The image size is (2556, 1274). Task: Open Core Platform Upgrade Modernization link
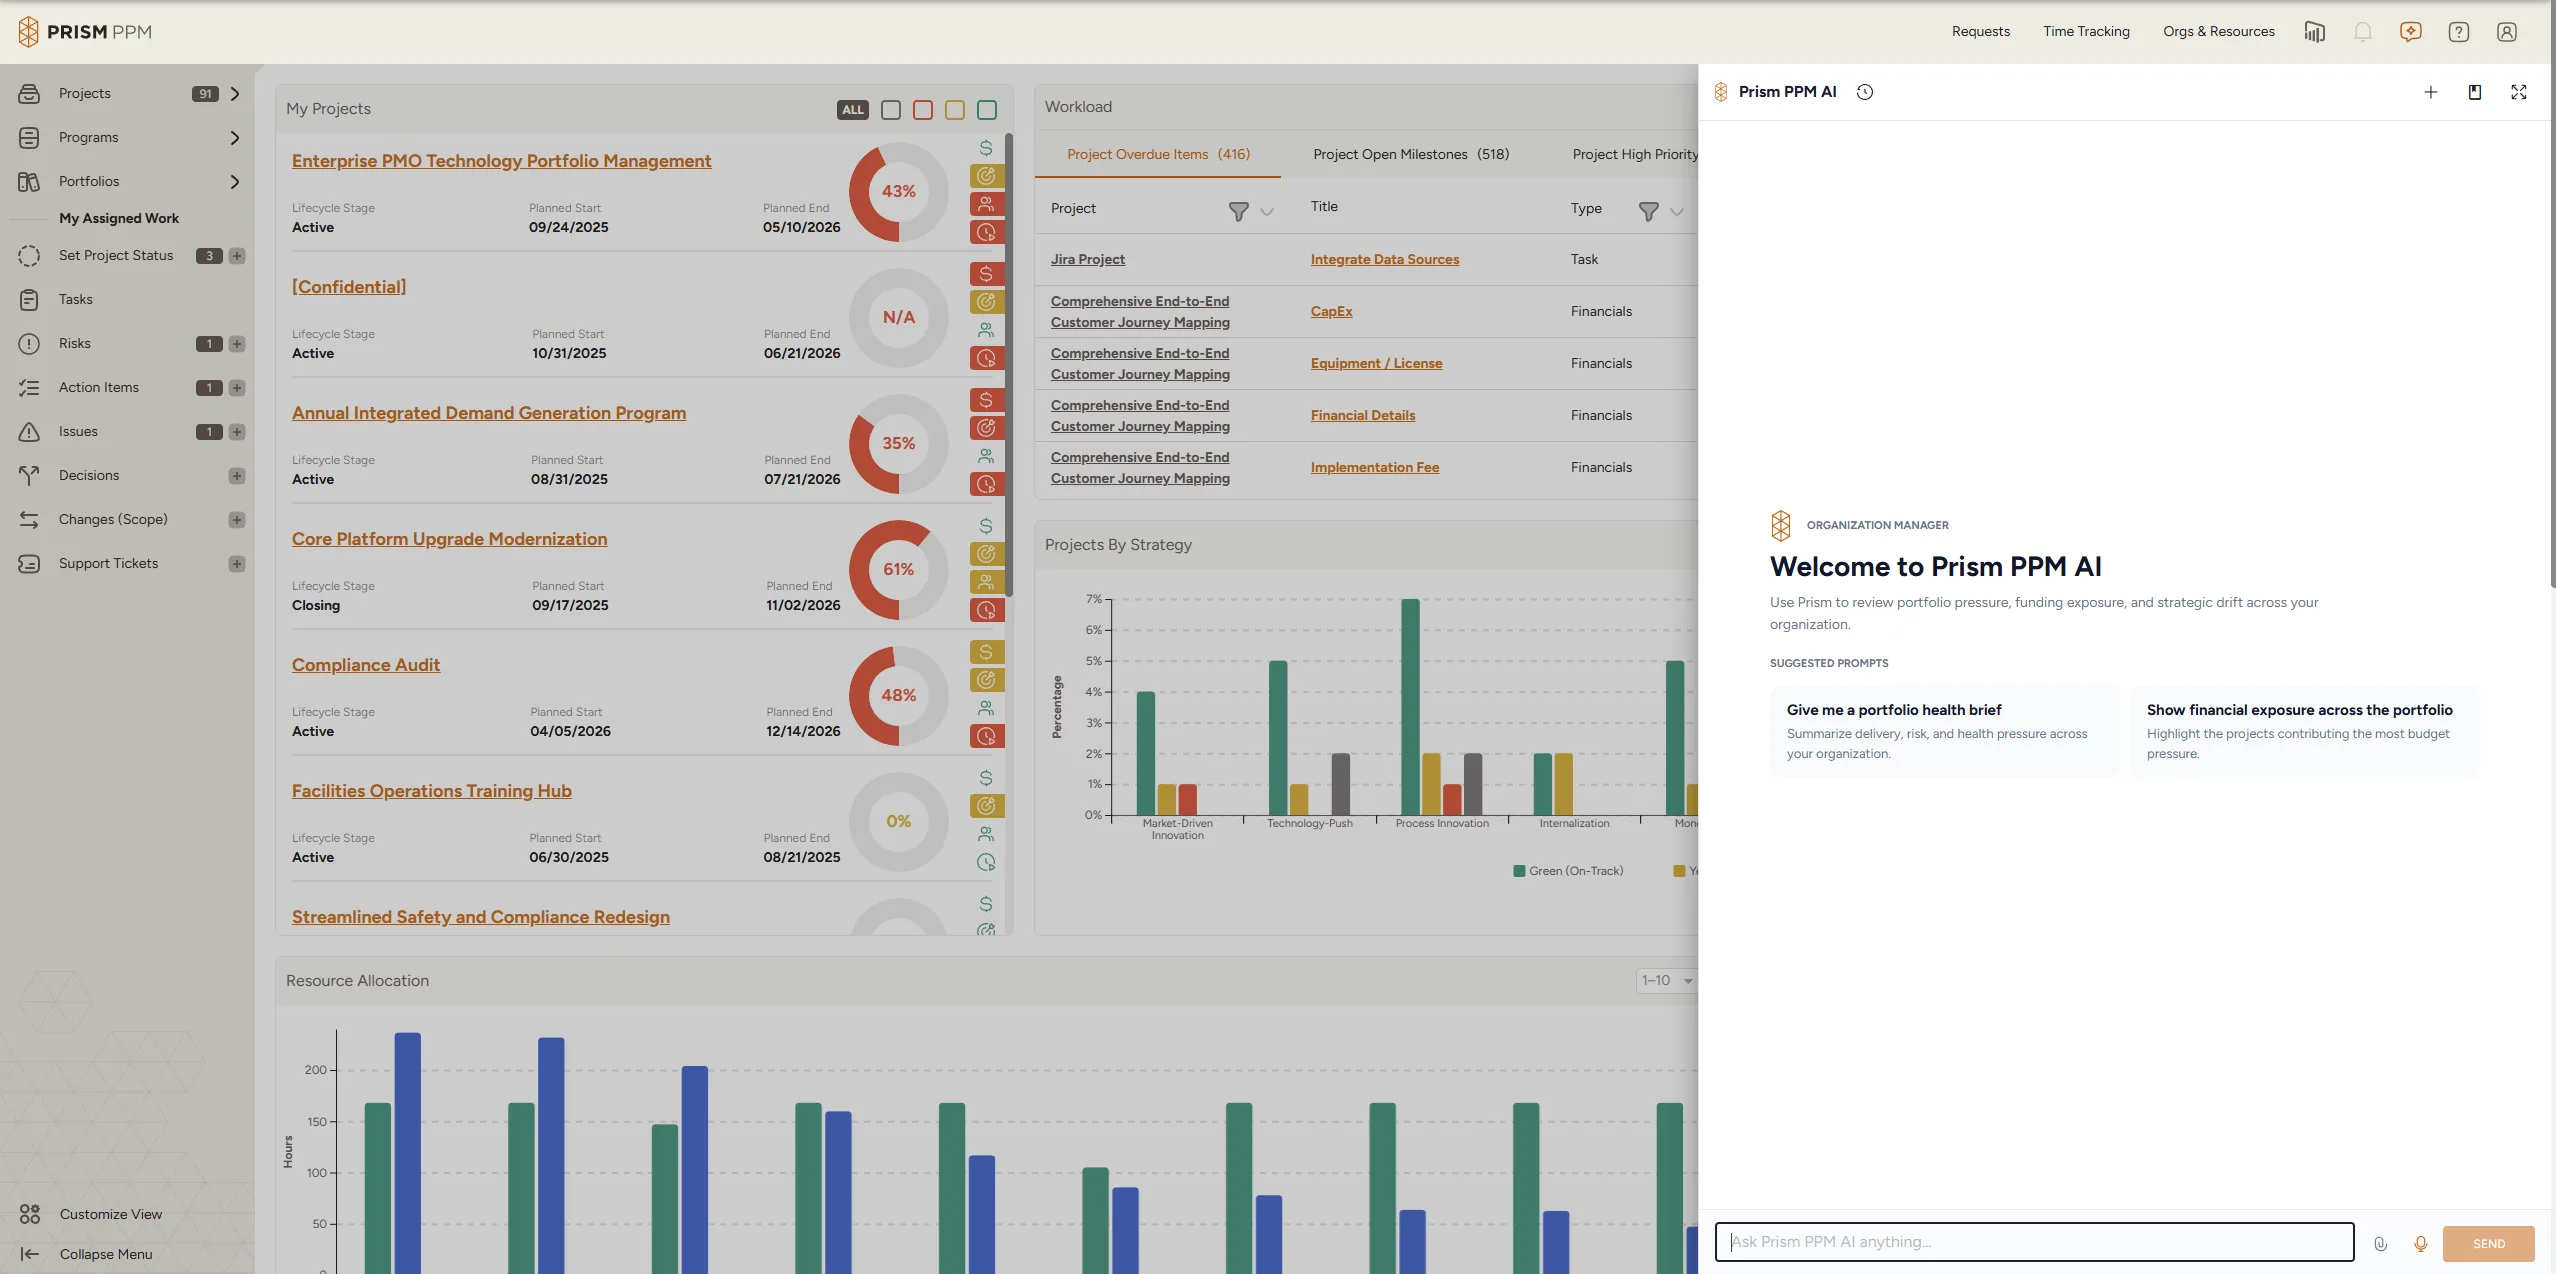tap(449, 539)
